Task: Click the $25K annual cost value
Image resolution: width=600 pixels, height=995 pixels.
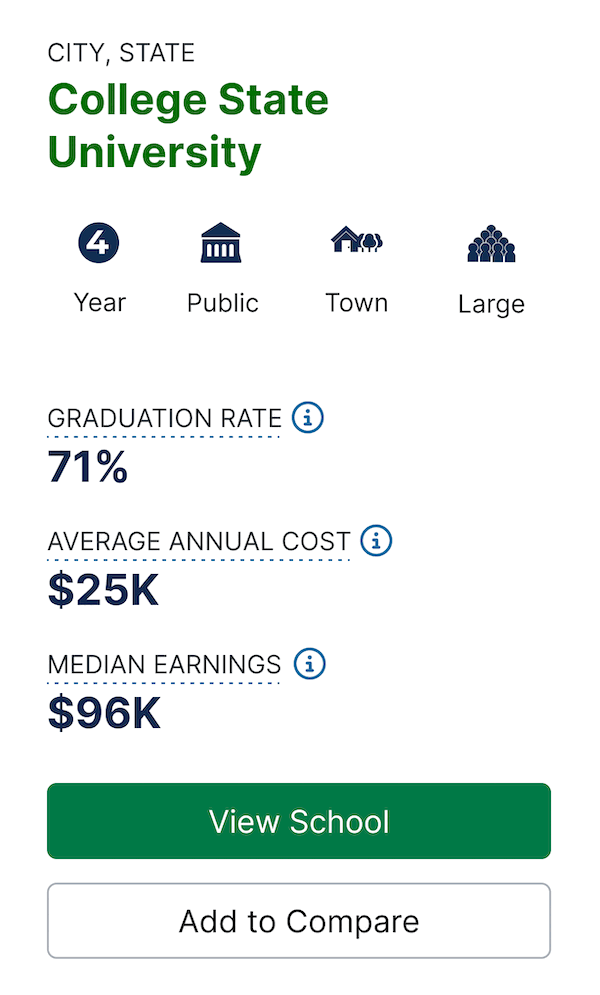Action: 103,590
